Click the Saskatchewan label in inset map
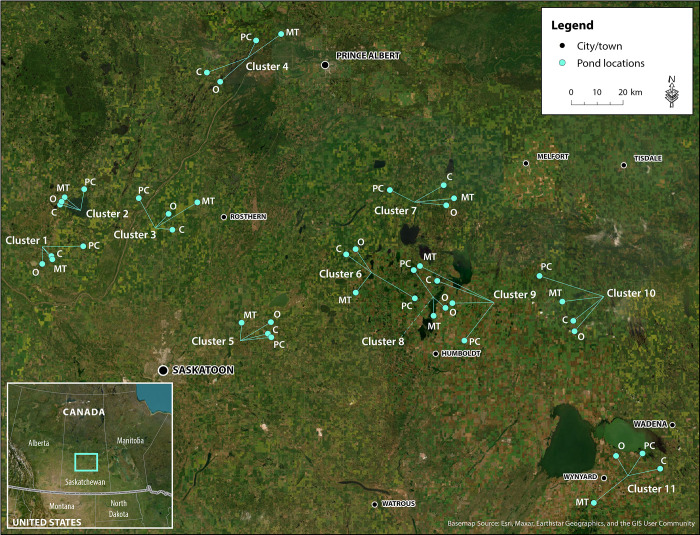This screenshot has height=535, width=700. 85,482
